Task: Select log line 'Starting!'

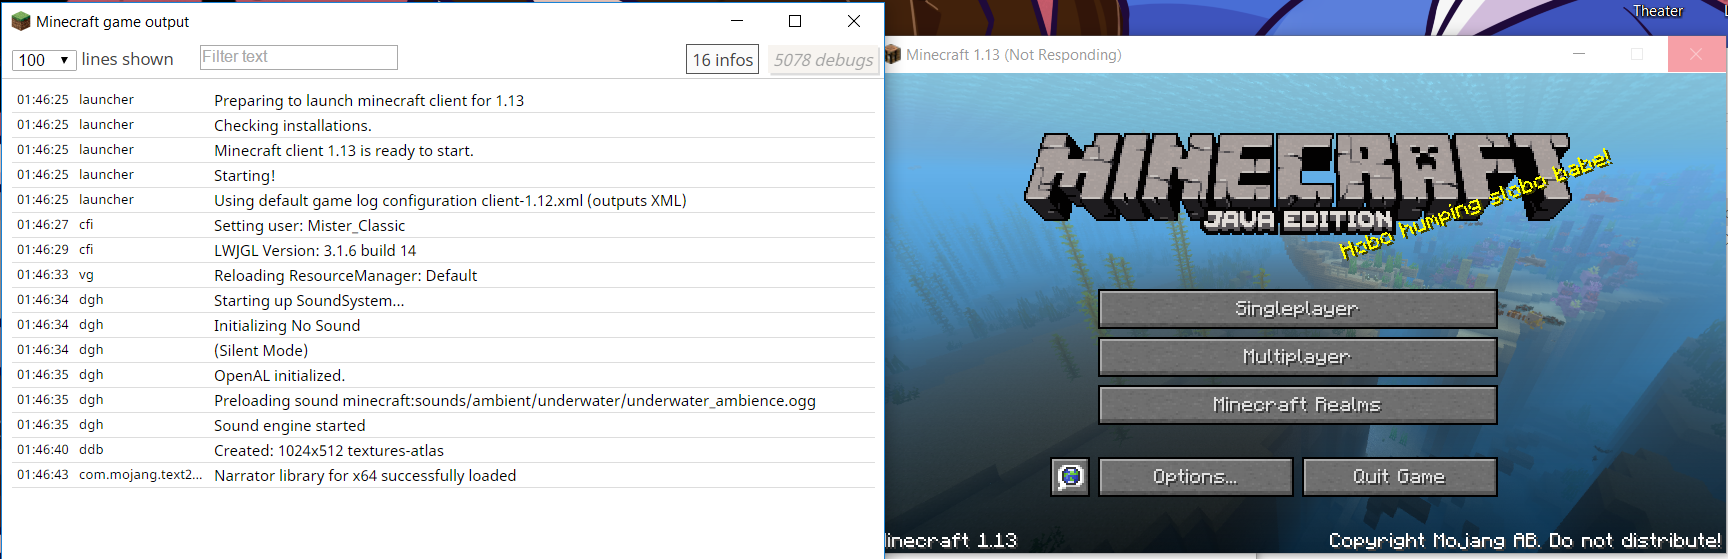Action: pos(443,175)
